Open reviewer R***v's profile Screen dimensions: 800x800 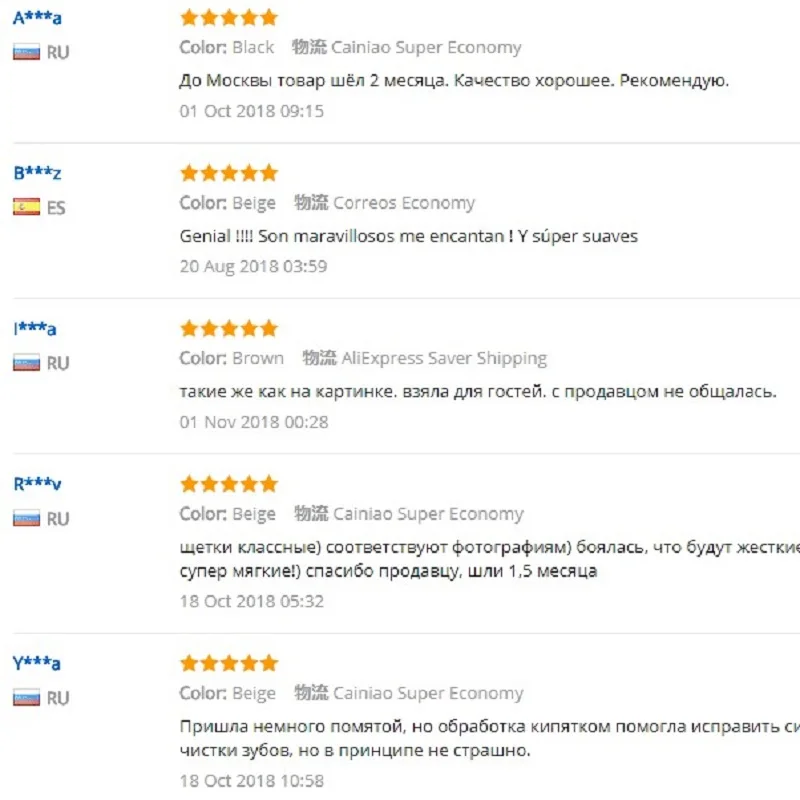coord(37,484)
